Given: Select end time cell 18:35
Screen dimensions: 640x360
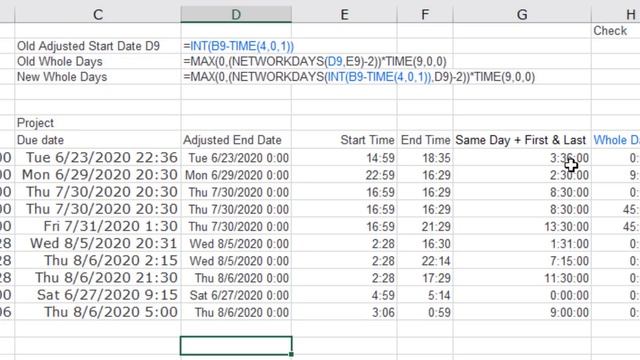Looking at the screenshot, I should pyautogui.click(x=436, y=158).
